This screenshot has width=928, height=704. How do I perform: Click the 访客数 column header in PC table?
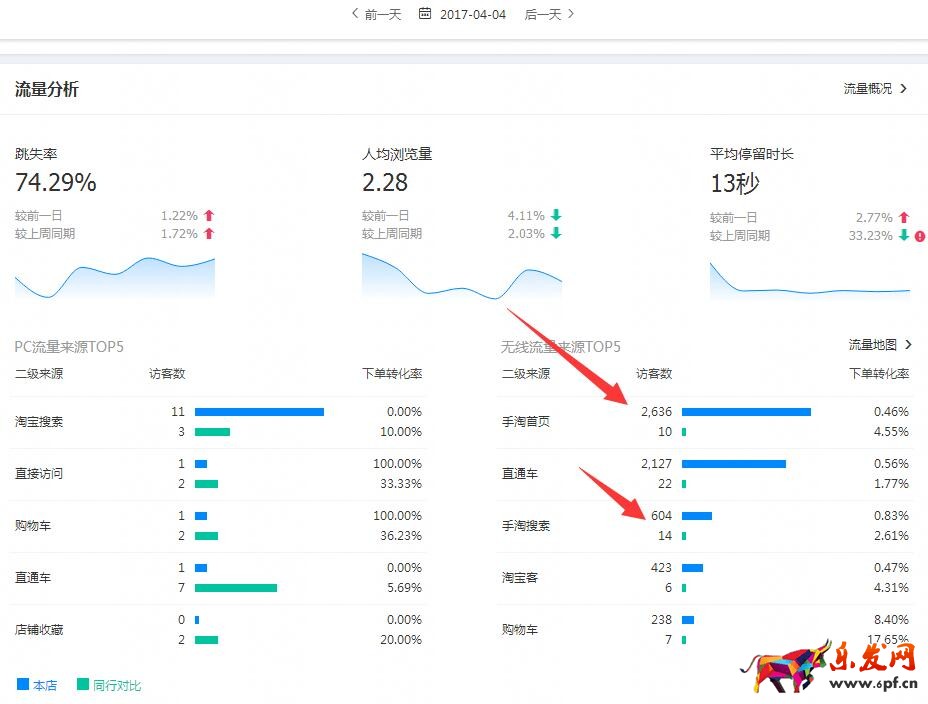pyautogui.click(x=167, y=374)
